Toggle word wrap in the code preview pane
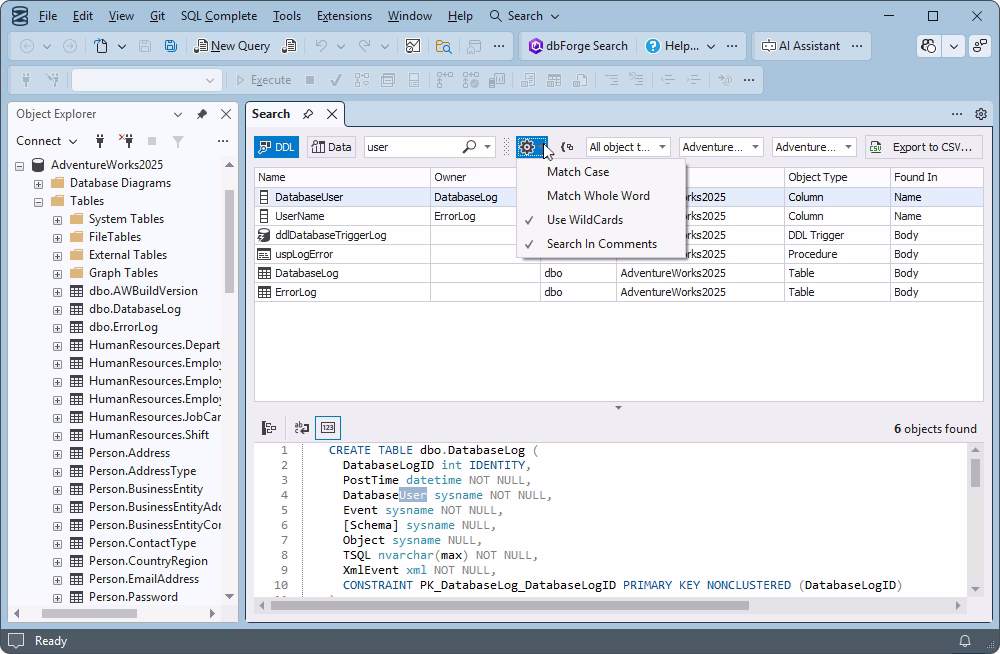 [x=300, y=428]
